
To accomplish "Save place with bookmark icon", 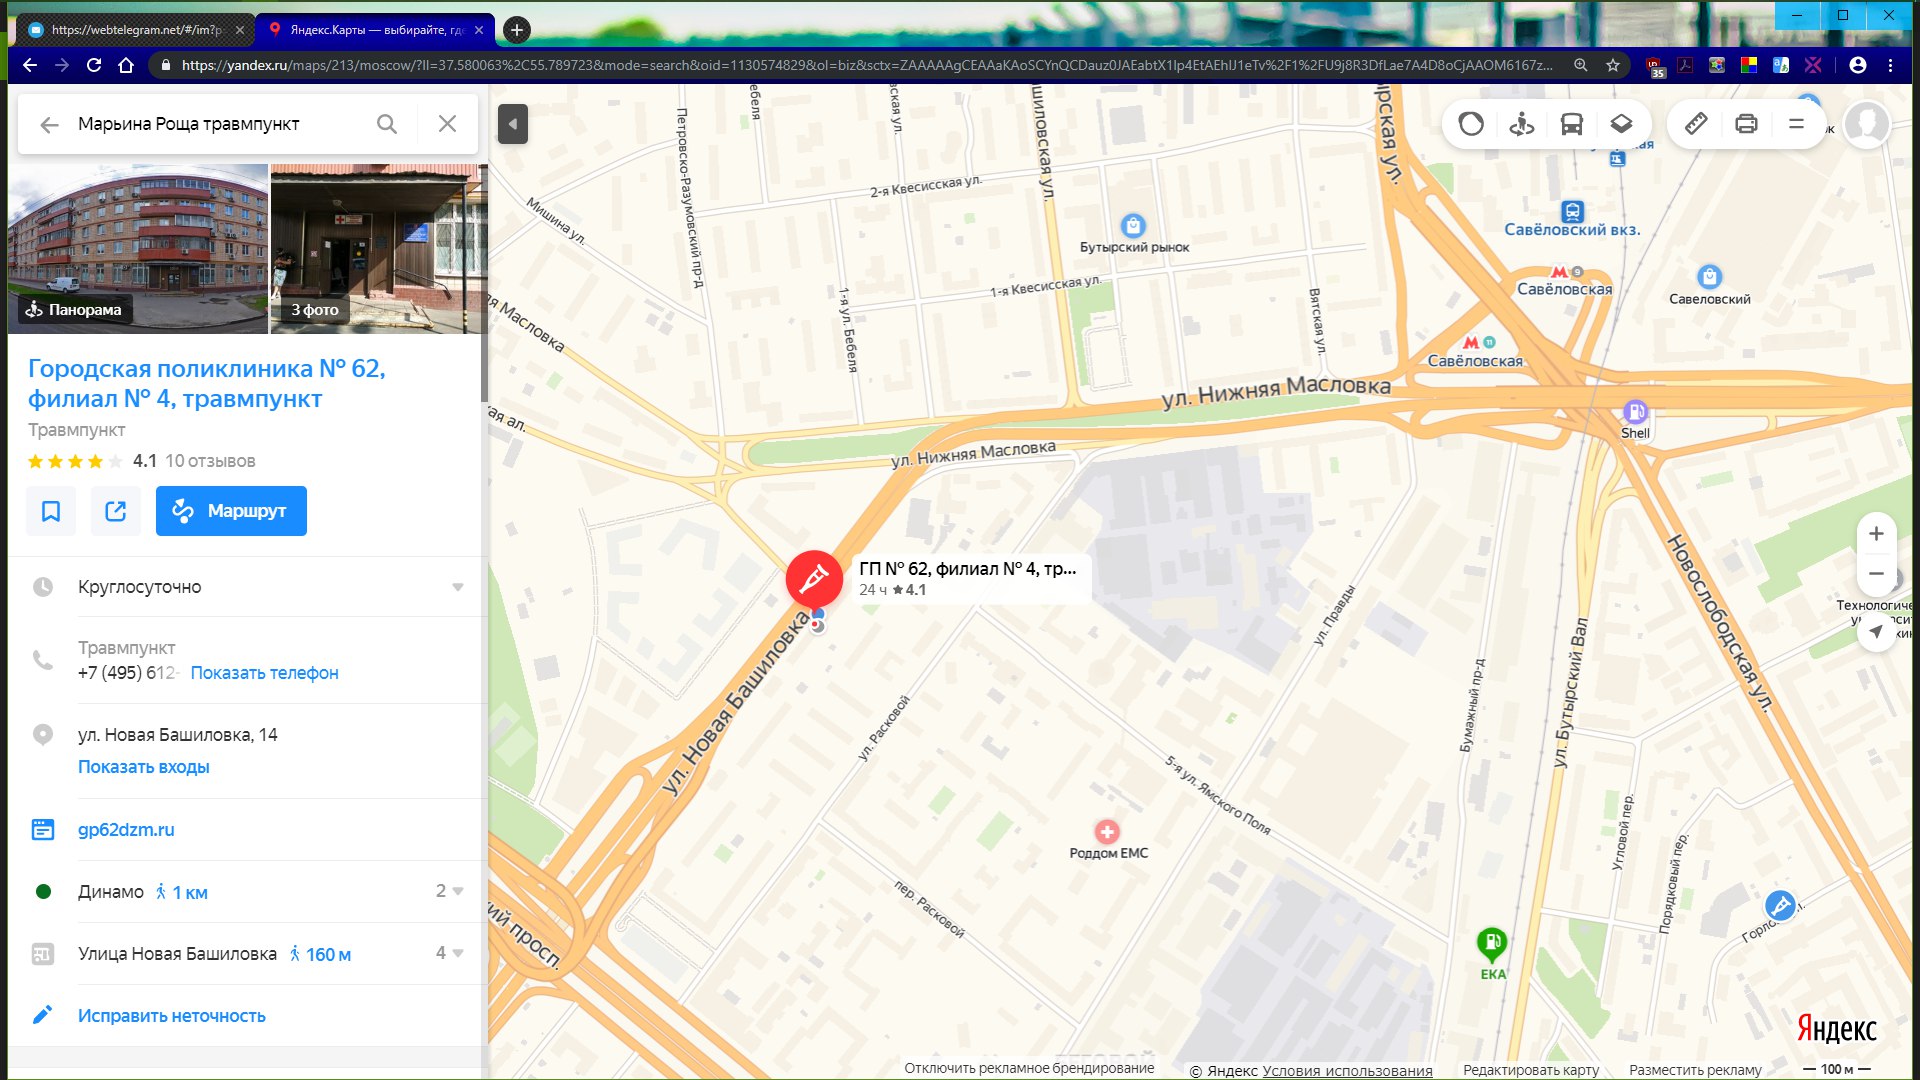I will 51,511.
